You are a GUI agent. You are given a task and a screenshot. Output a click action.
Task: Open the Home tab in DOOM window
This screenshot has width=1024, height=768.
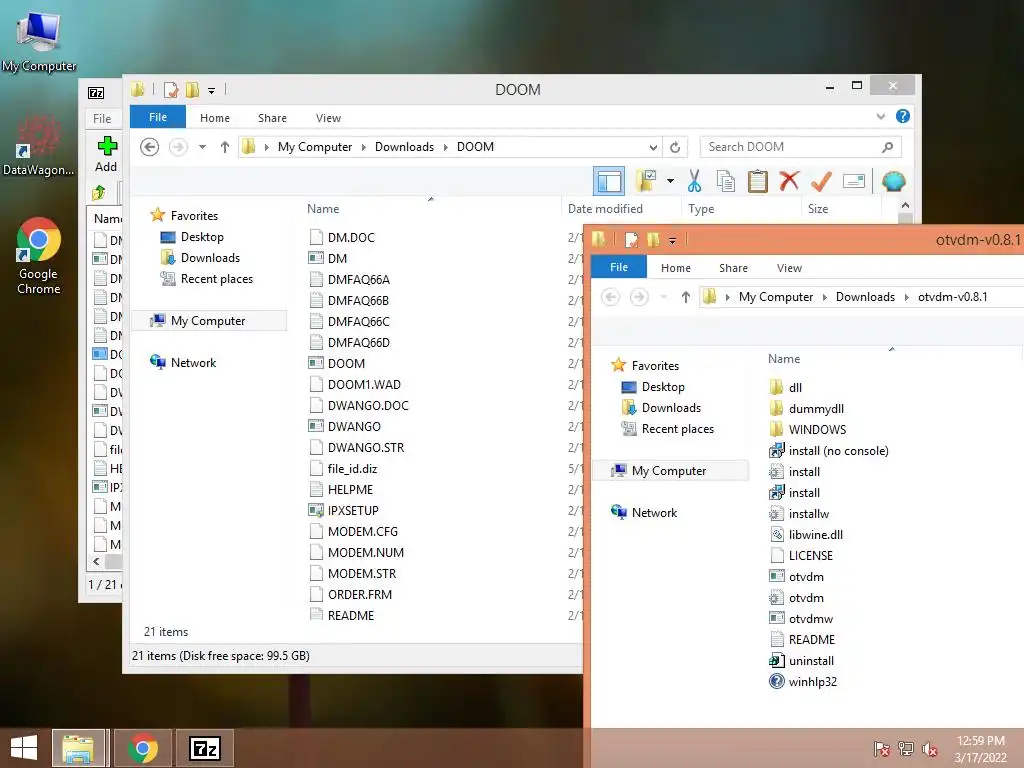(x=215, y=118)
